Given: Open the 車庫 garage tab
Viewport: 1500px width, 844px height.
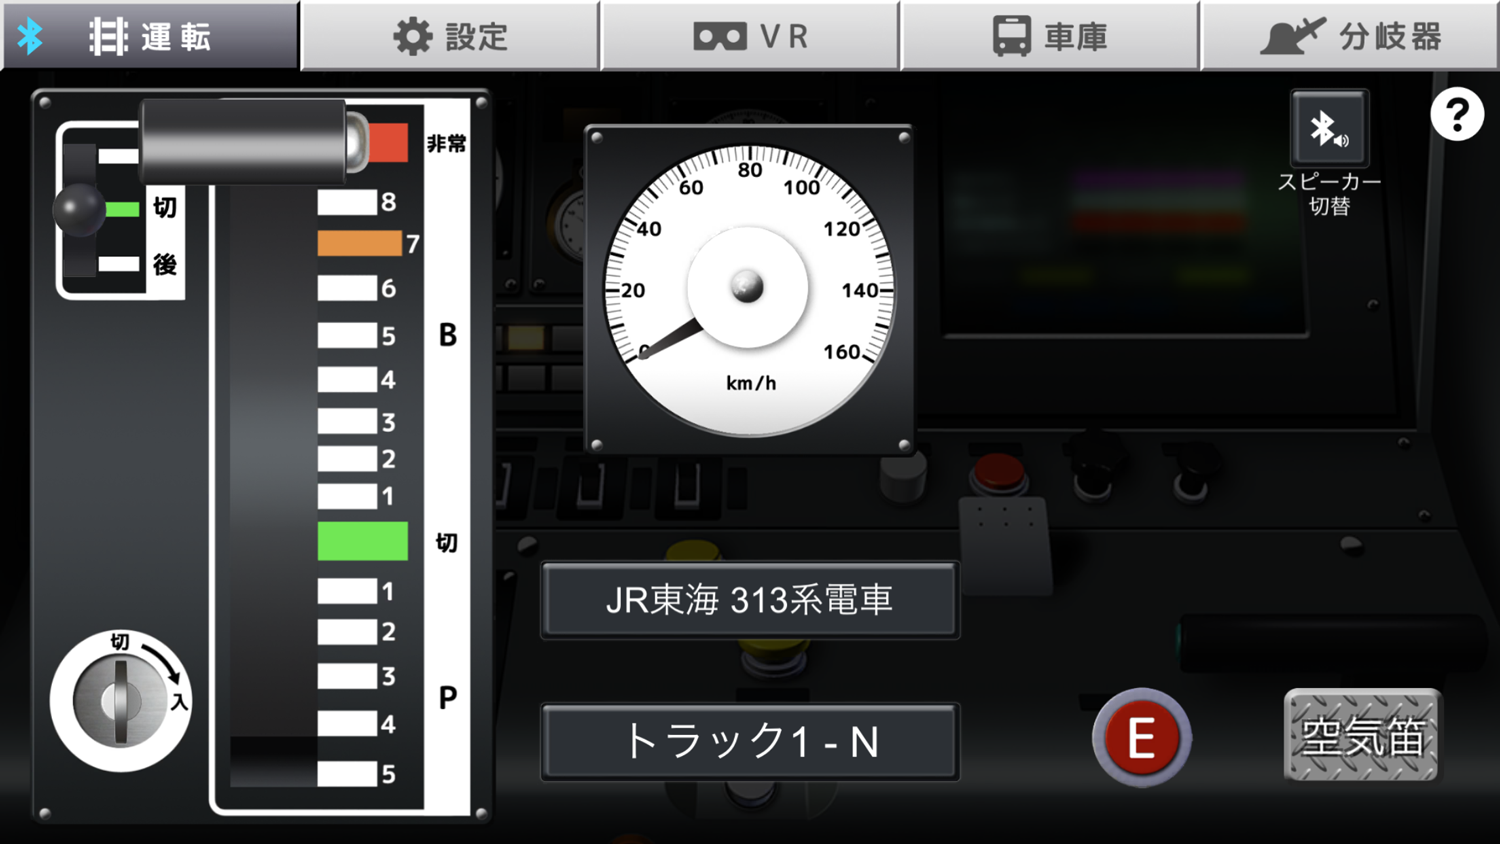Looking at the screenshot, I should (1050, 36).
